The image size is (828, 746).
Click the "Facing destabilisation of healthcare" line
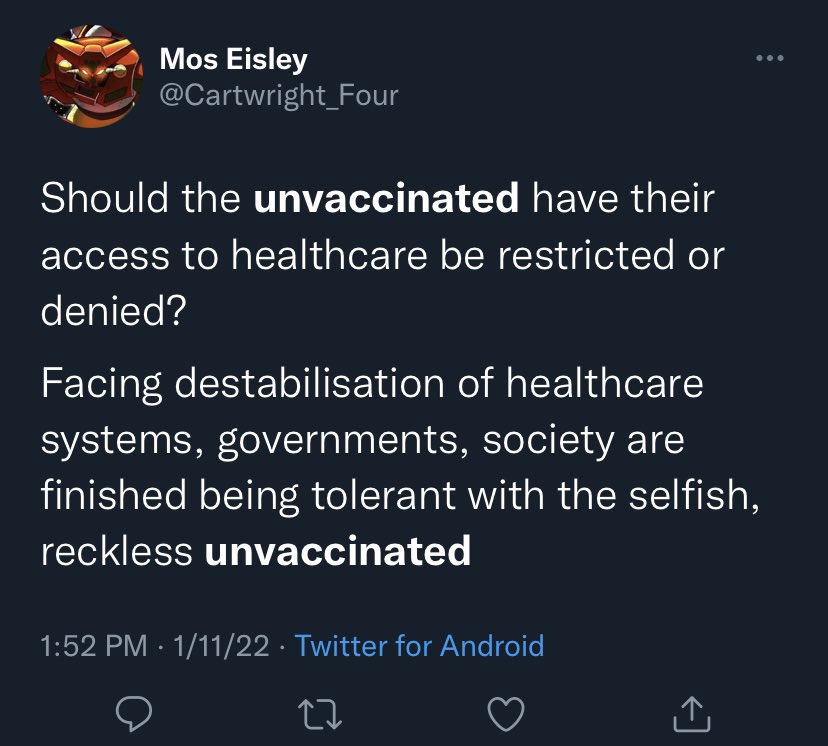point(372,384)
